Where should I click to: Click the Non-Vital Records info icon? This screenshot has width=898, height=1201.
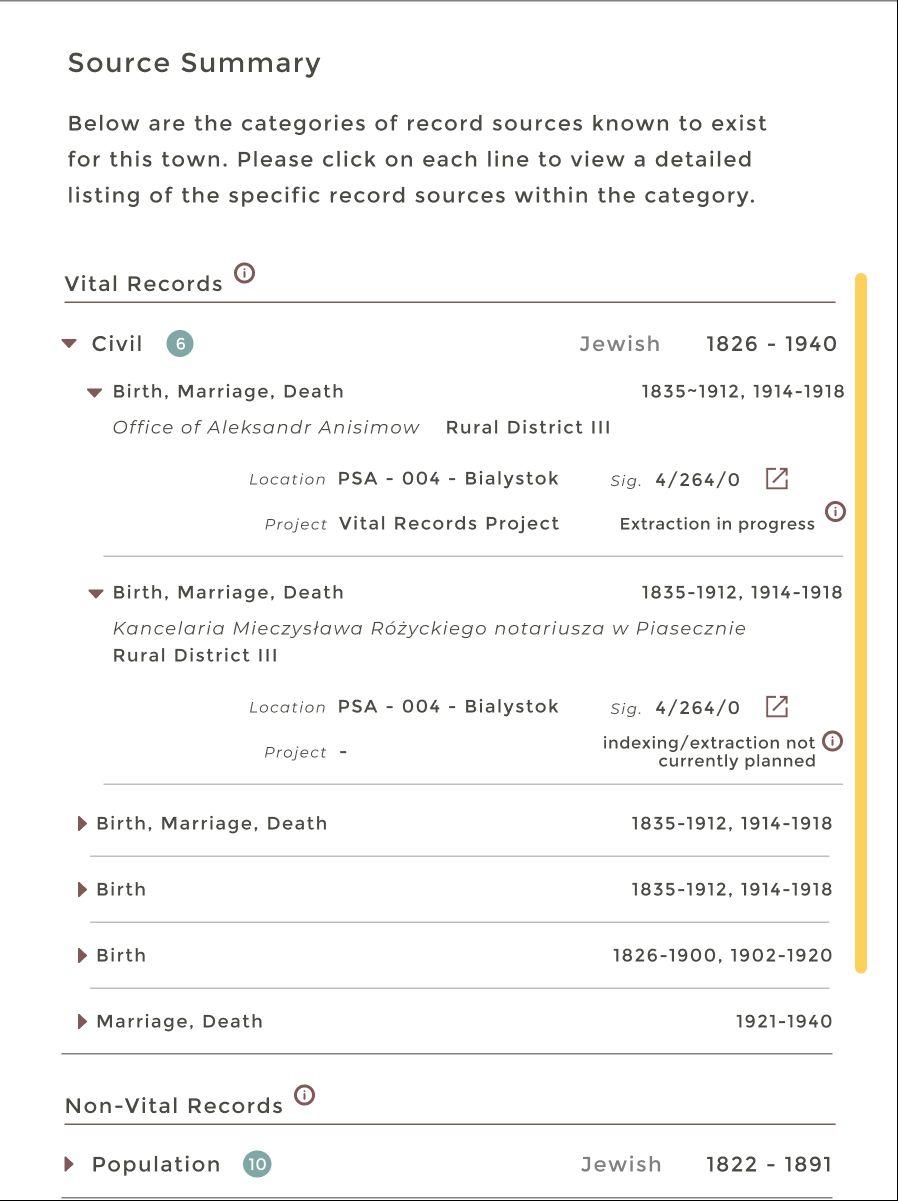(305, 1095)
